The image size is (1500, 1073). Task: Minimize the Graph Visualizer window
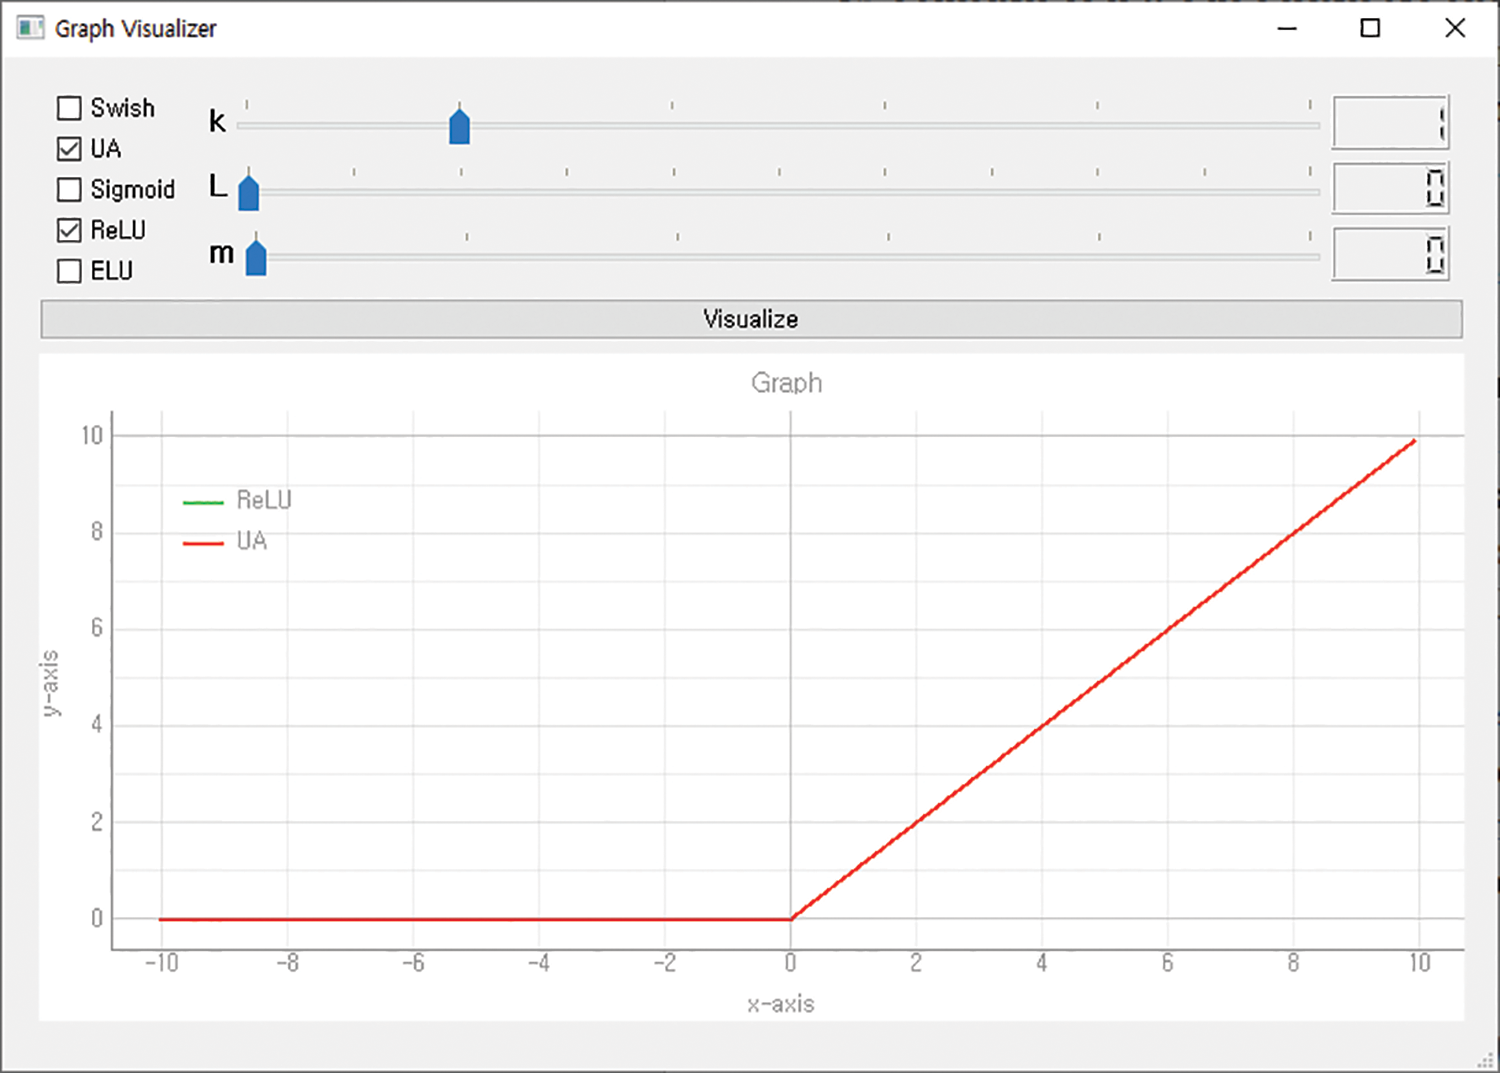click(1287, 28)
